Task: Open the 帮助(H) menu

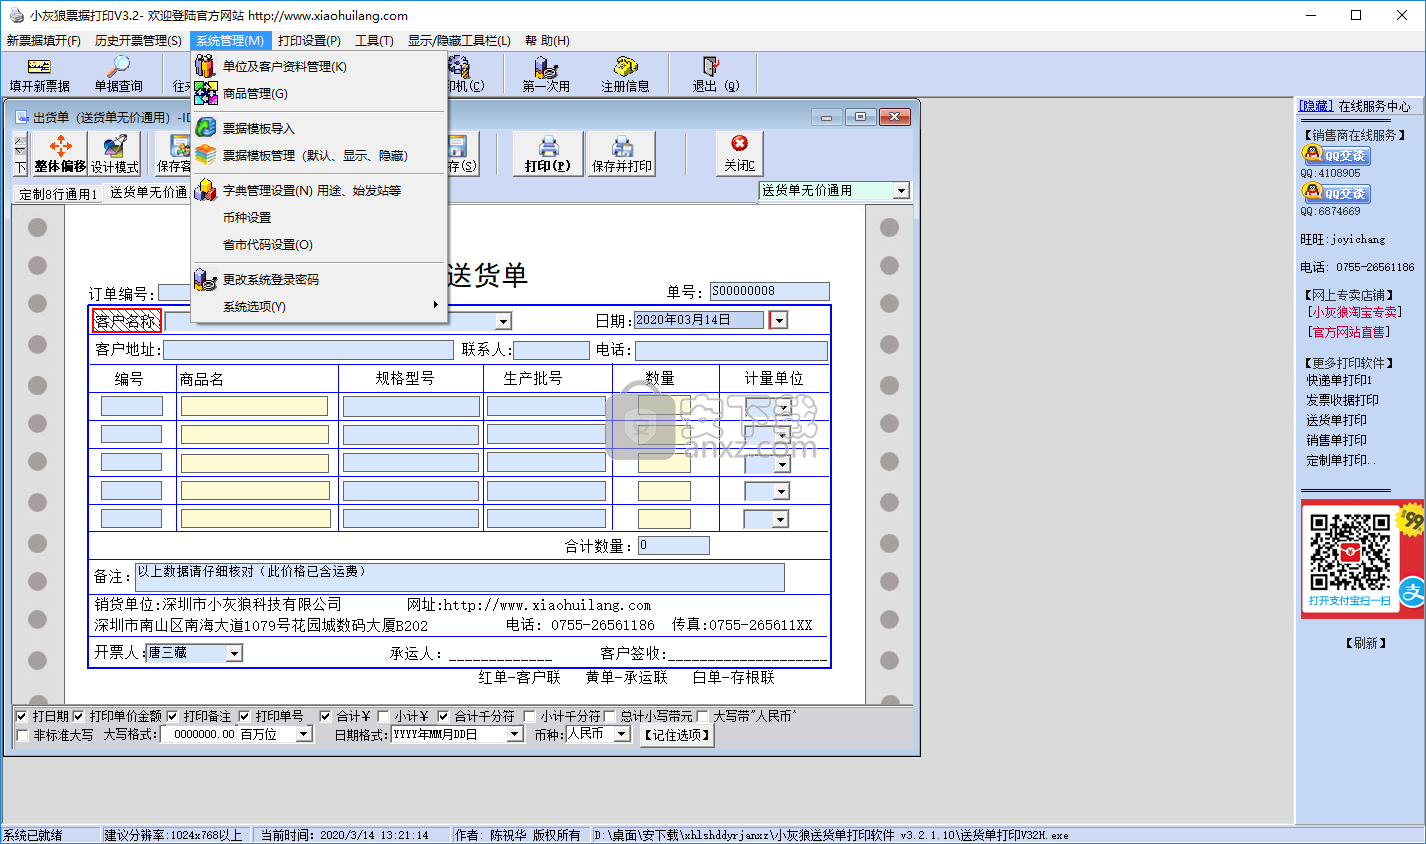Action: pos(547,41)
